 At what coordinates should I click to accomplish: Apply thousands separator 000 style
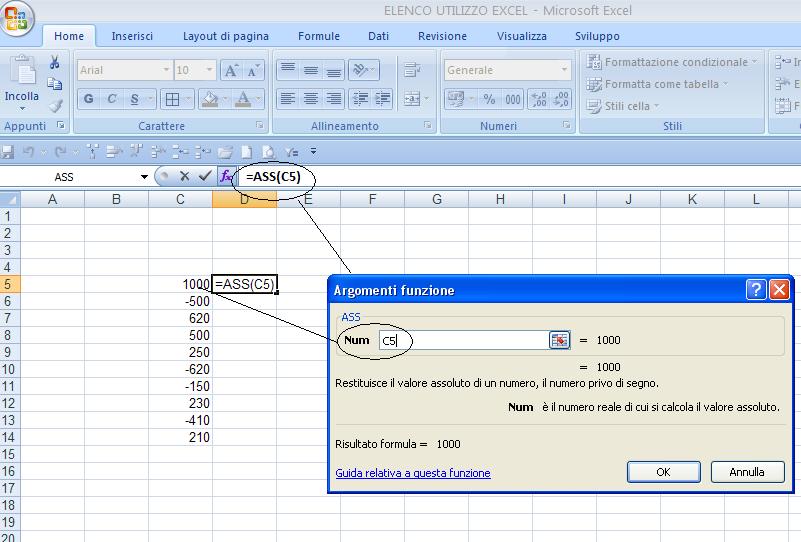pos(512,99)
